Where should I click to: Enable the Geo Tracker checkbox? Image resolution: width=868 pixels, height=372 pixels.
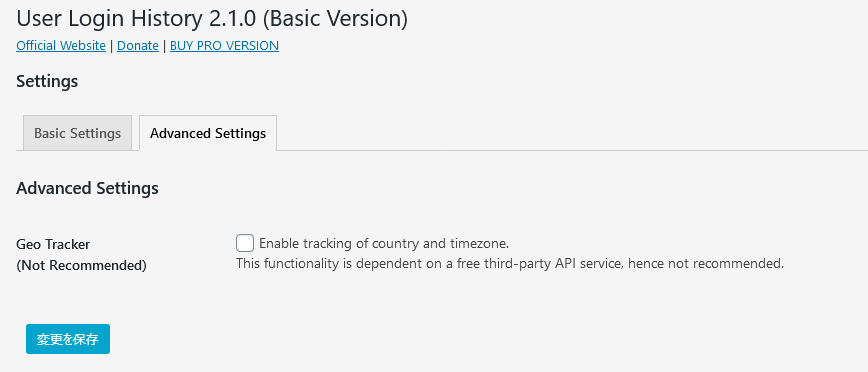(x=245, y=243)
